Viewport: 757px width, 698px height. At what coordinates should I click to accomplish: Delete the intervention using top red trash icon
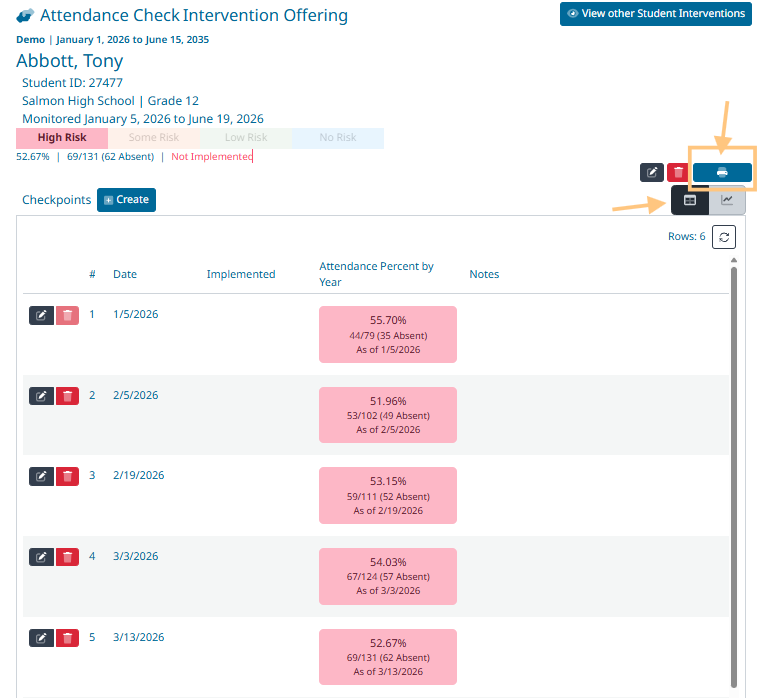coord(678,172)
